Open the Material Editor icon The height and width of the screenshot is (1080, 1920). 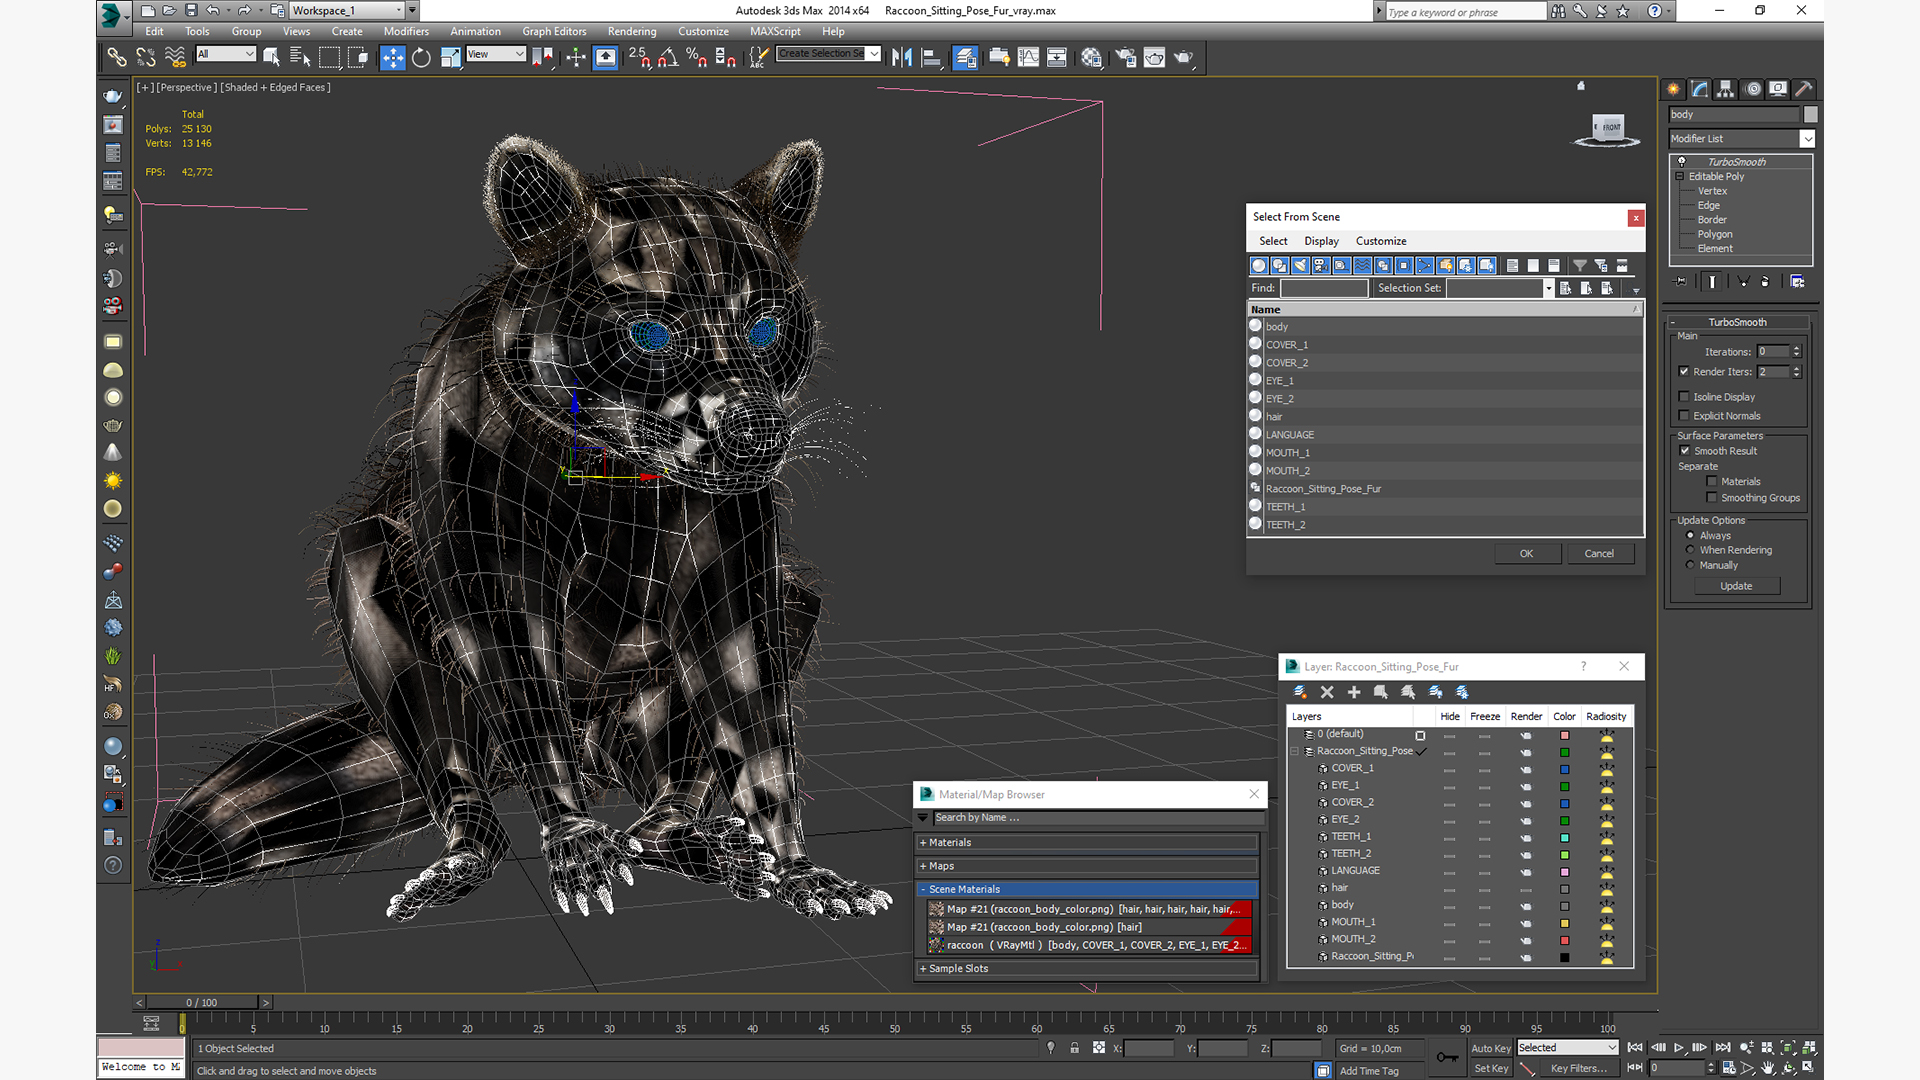pyautogui.click(x=1091, y=57)
